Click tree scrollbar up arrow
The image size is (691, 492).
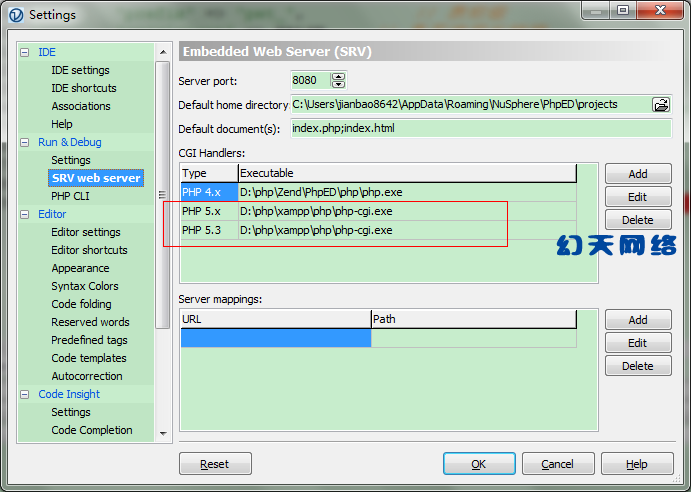163,52
